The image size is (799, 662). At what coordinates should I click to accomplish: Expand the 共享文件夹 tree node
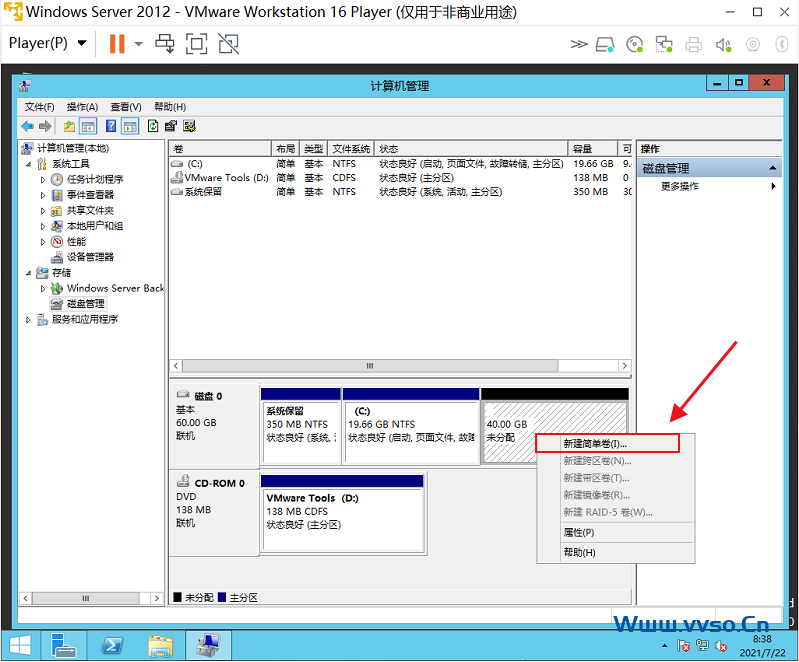tap(43, 210)
